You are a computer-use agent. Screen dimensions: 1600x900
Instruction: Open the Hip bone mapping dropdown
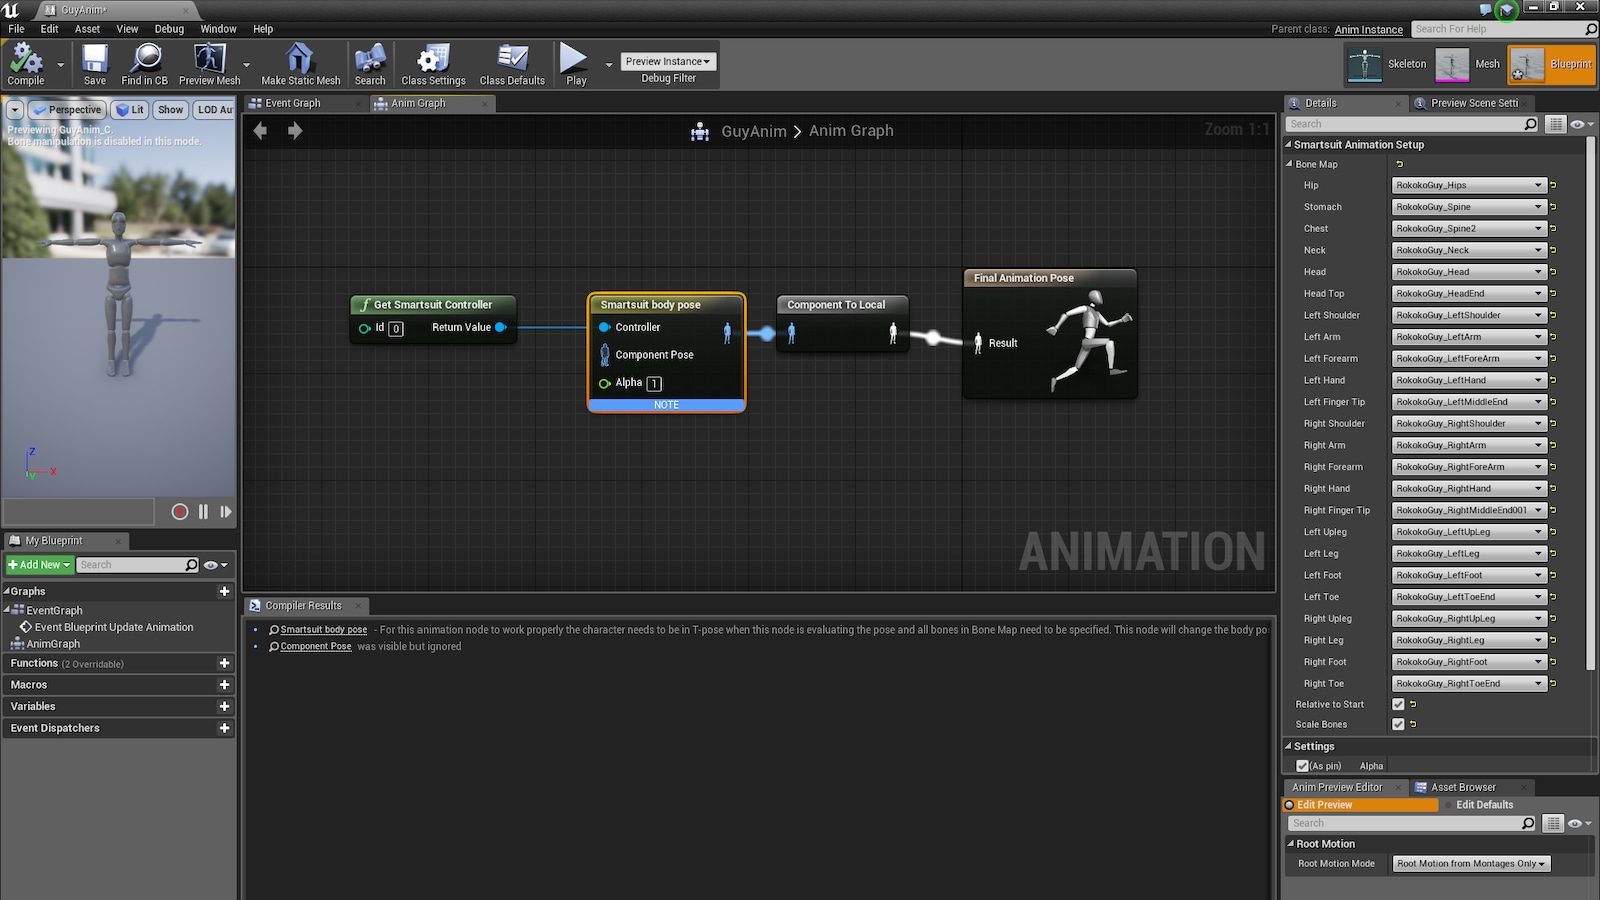1468,184
